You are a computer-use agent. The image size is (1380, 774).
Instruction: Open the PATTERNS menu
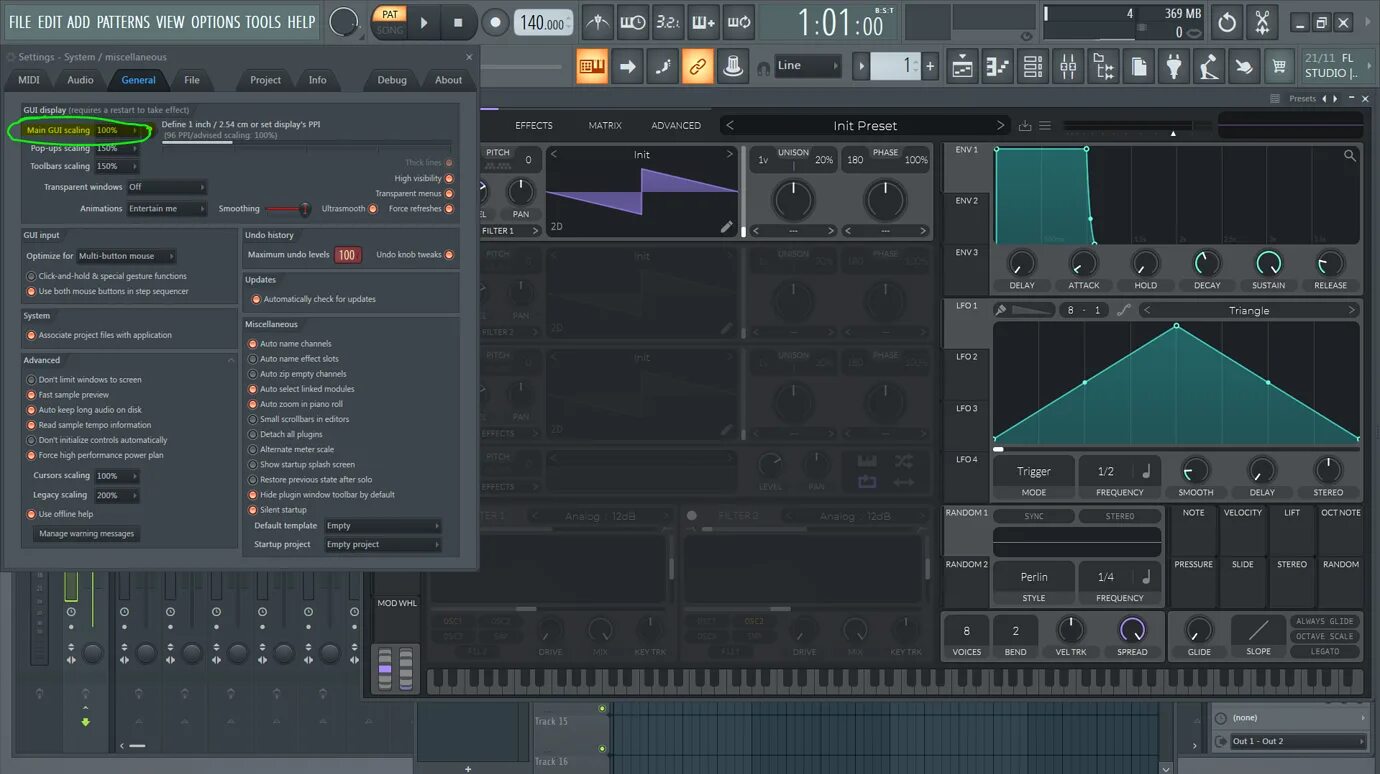(123, 22)
